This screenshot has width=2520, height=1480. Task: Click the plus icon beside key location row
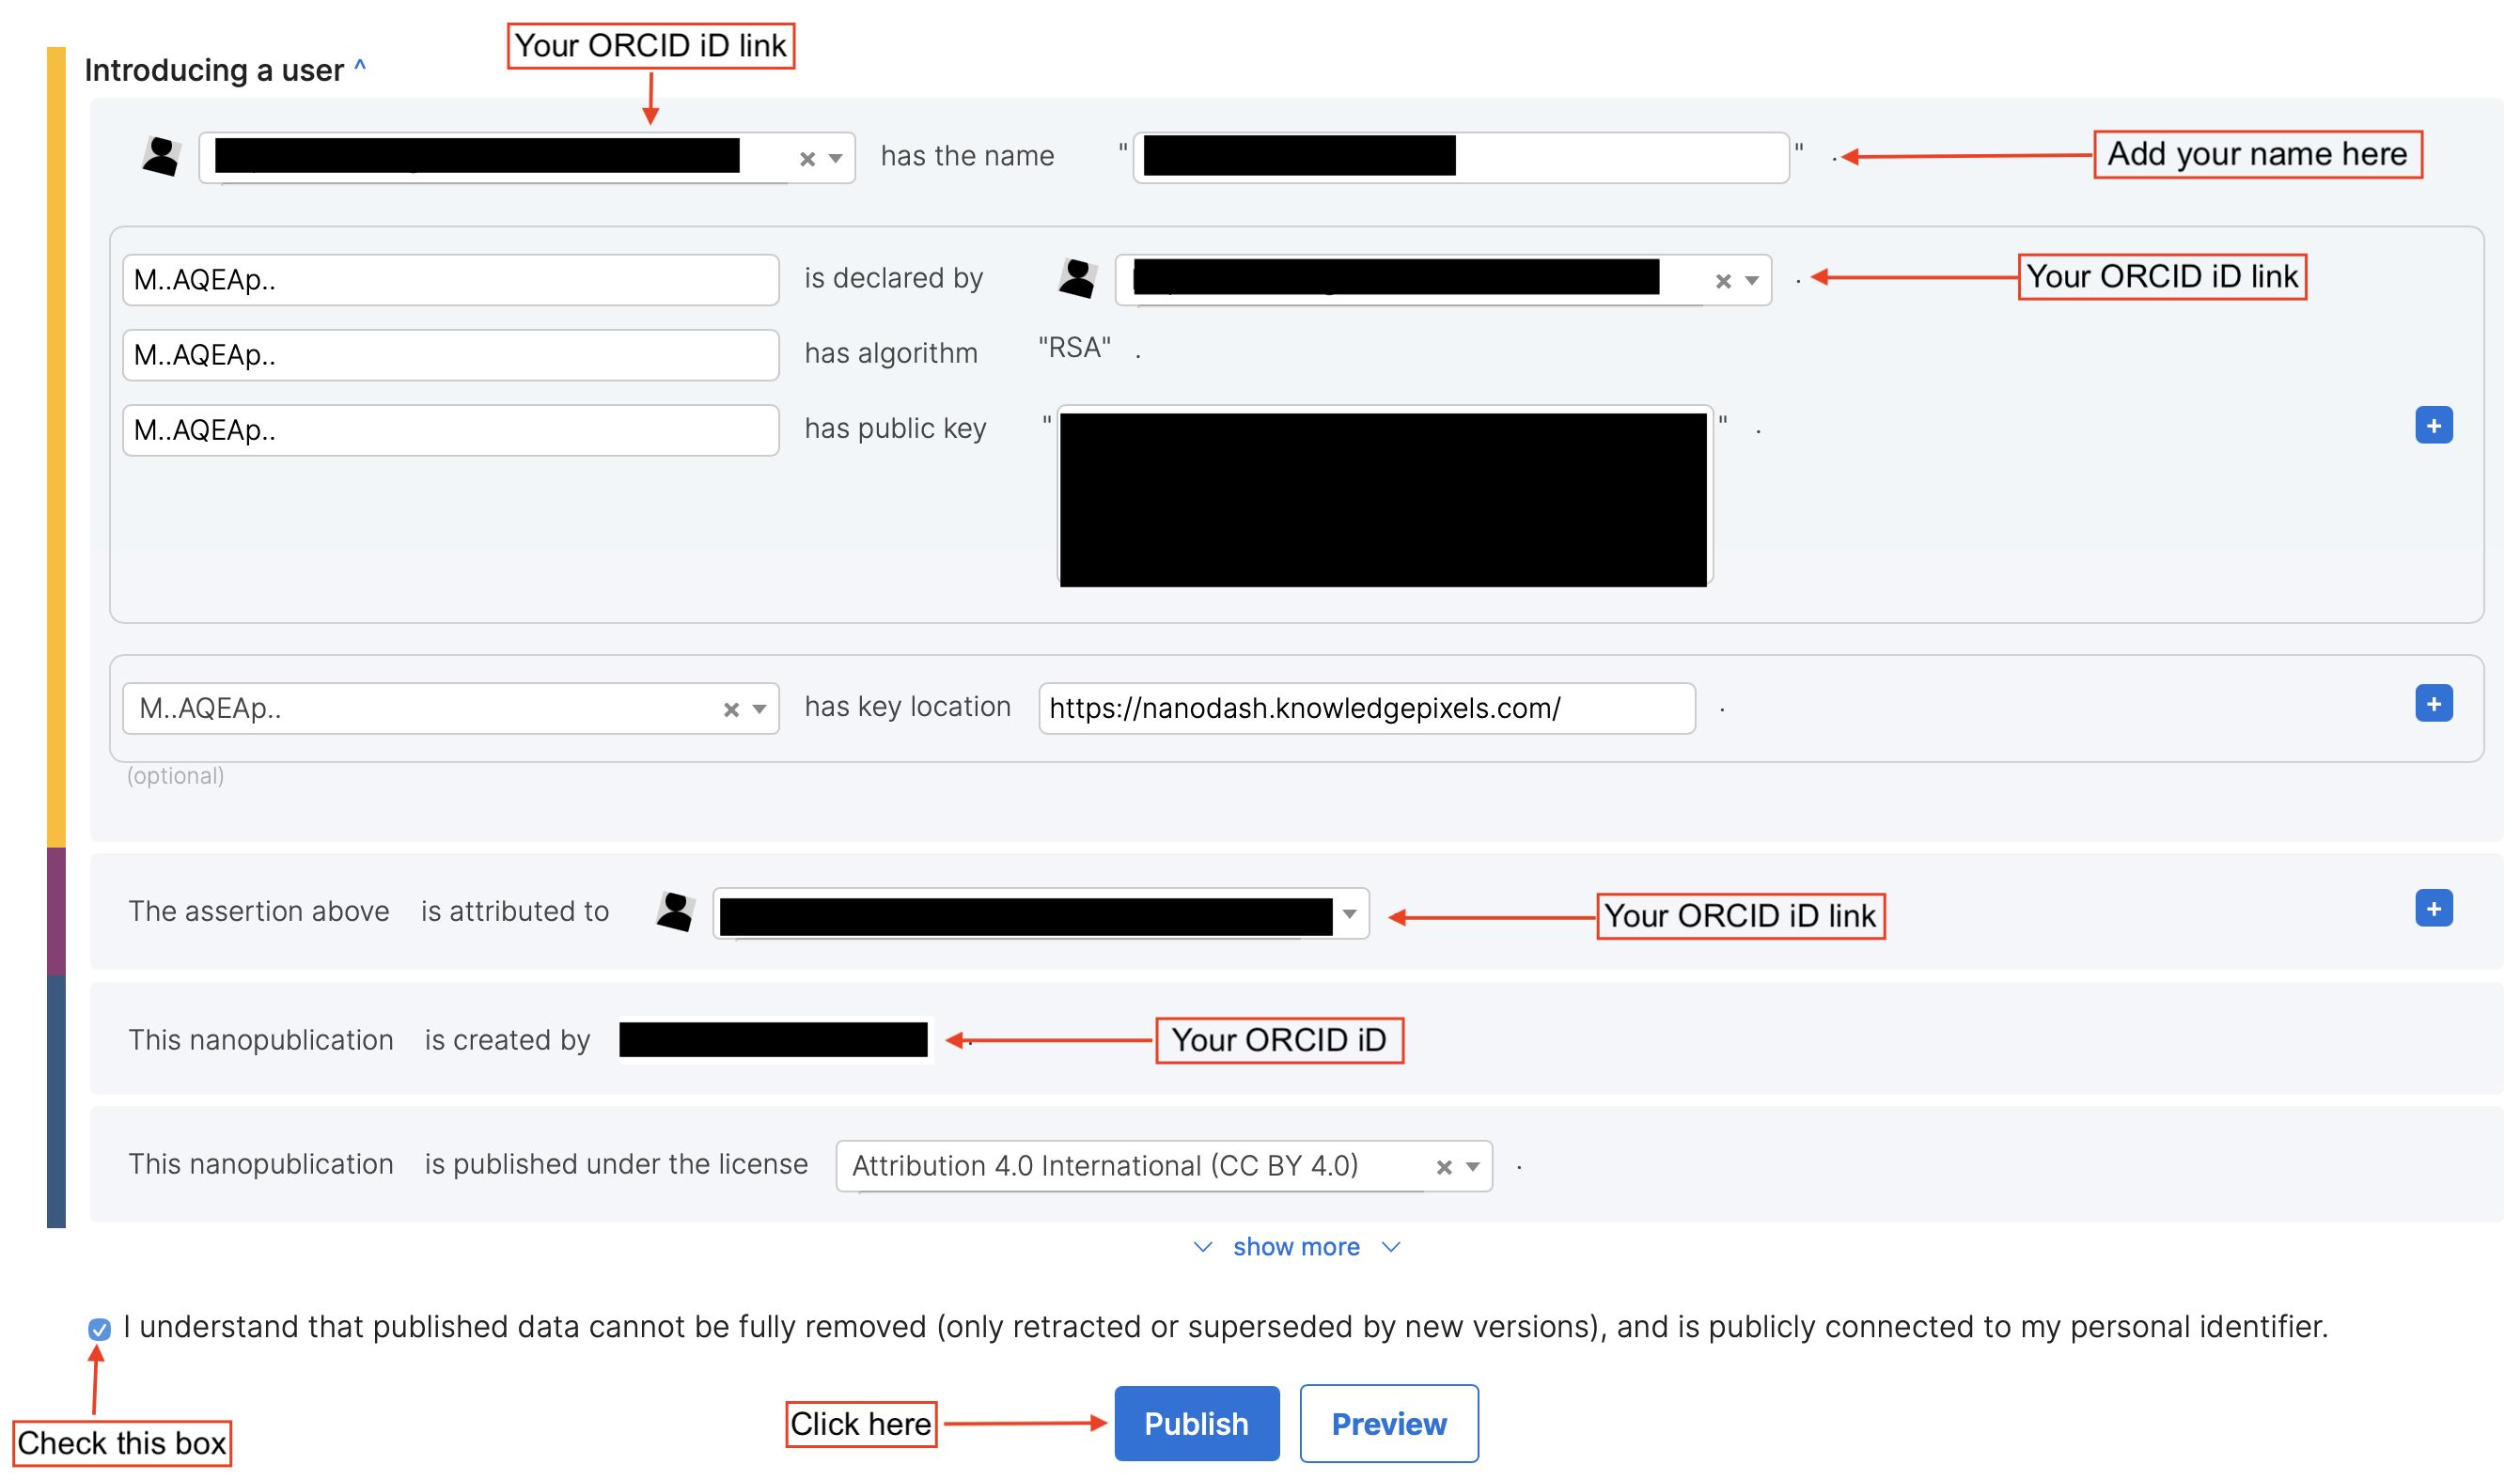2433,704
